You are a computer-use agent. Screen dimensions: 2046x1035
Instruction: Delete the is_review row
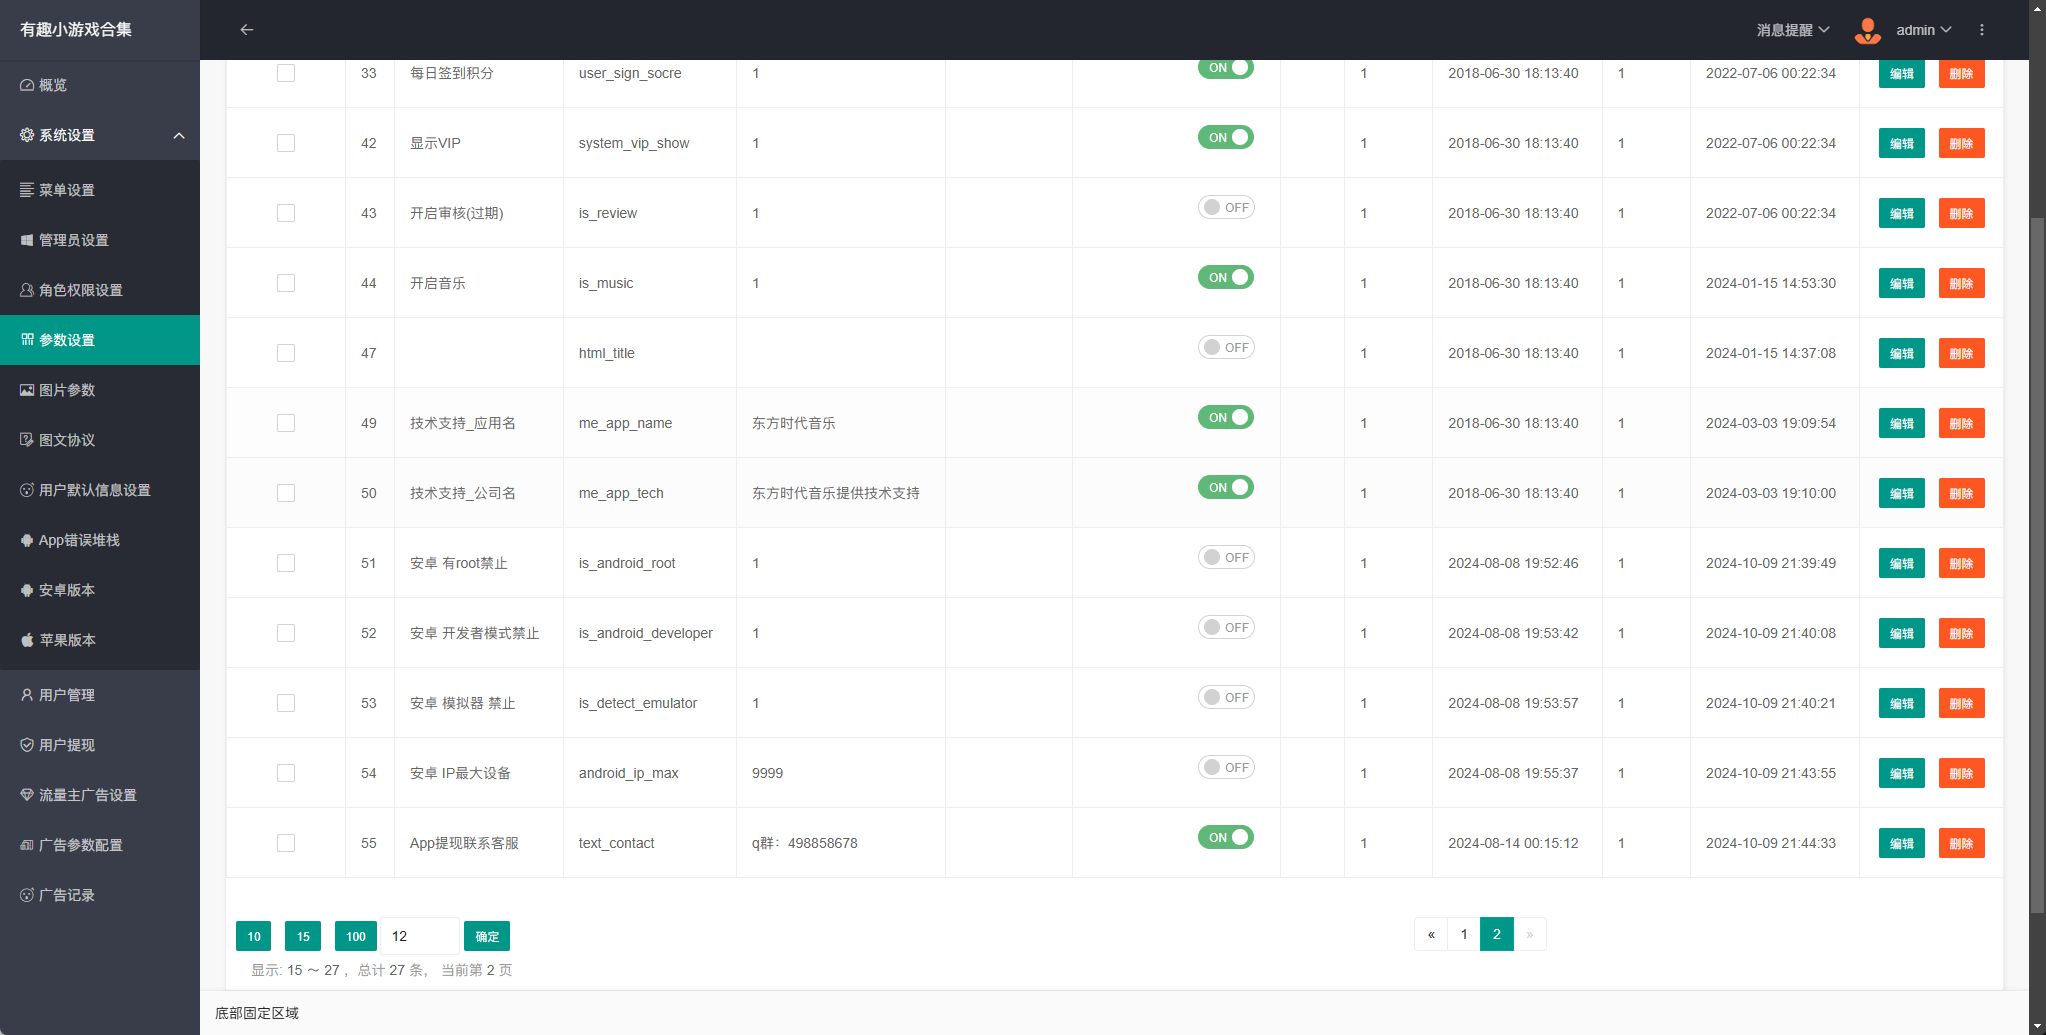pos(1962,213)
